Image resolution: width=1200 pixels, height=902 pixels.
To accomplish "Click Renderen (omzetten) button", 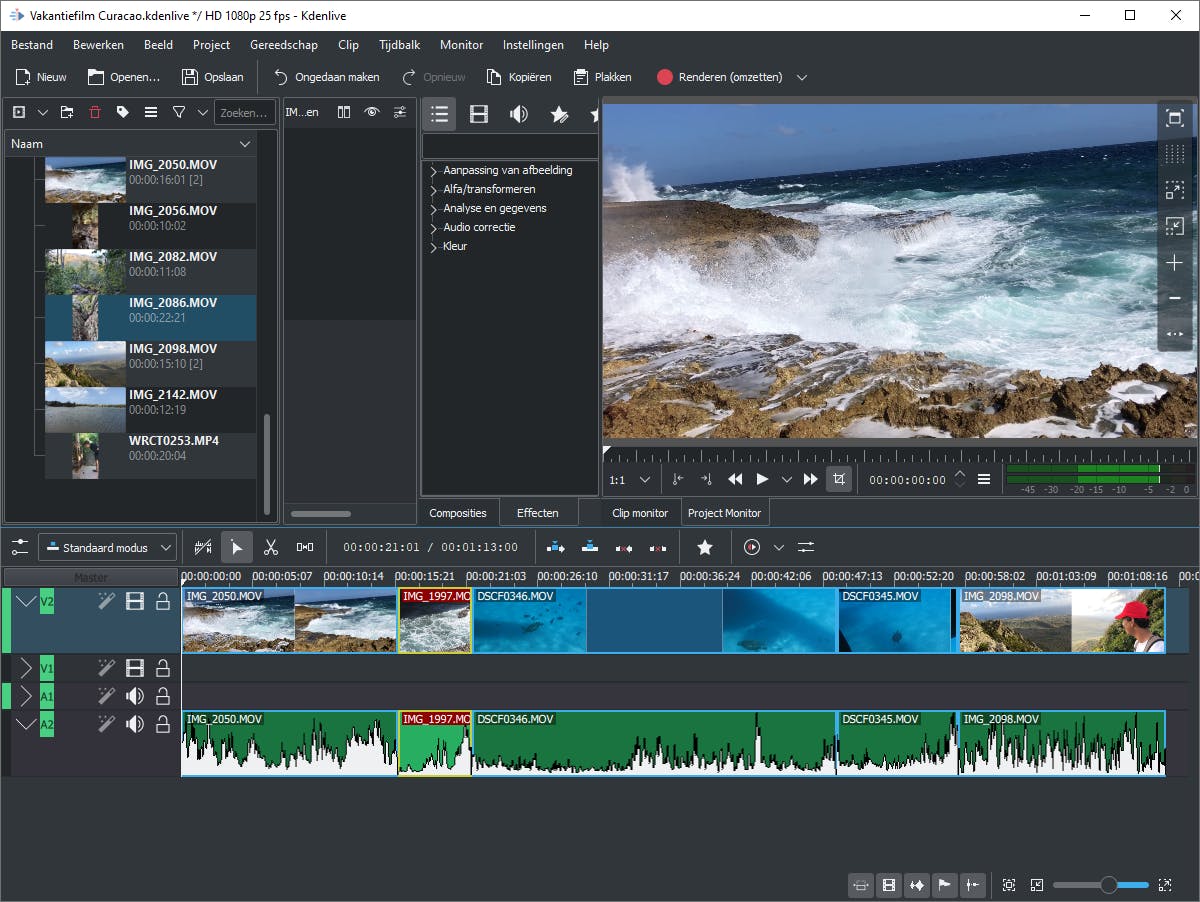I will [x=719, y=77].
